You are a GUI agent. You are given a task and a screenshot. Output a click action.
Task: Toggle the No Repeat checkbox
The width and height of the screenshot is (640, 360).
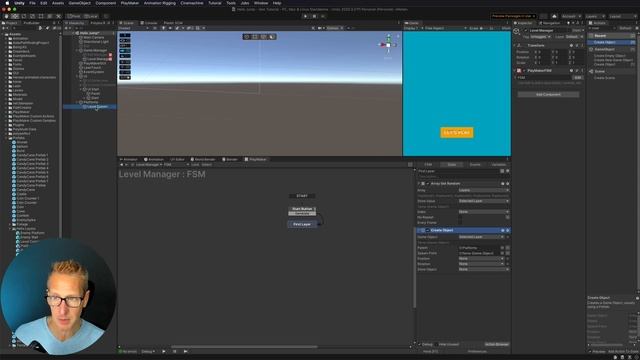point(460,217)
